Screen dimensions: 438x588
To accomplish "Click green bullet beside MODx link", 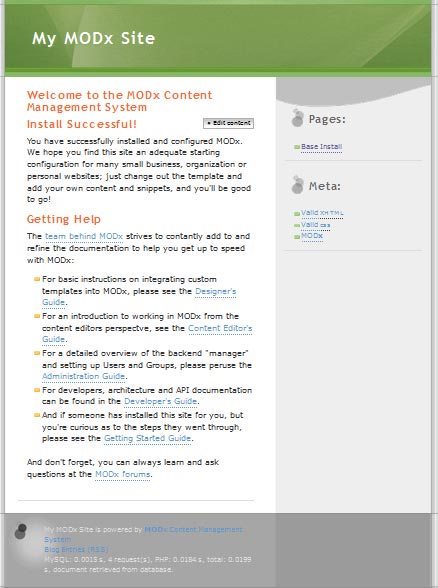I will click(x=297, y=237).
